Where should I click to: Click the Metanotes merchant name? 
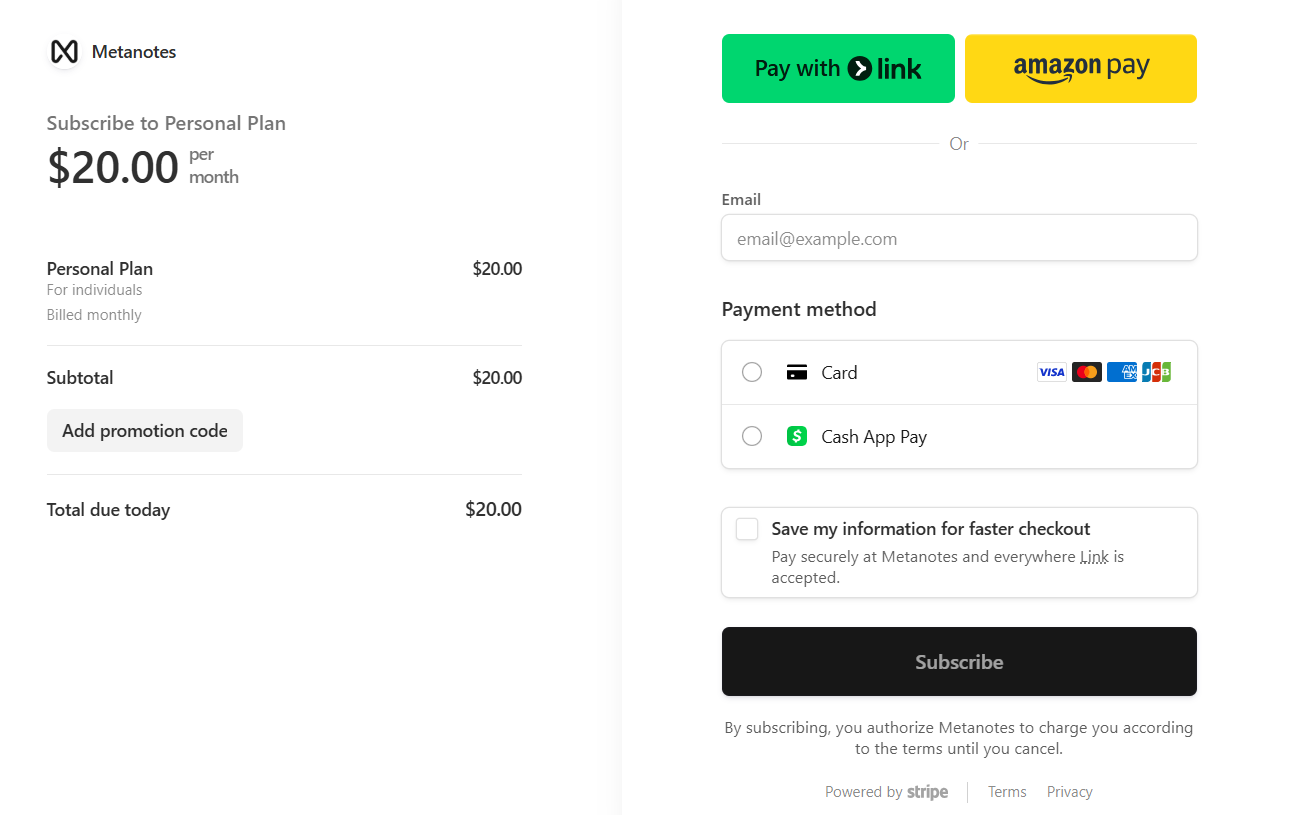coord(134,52)
